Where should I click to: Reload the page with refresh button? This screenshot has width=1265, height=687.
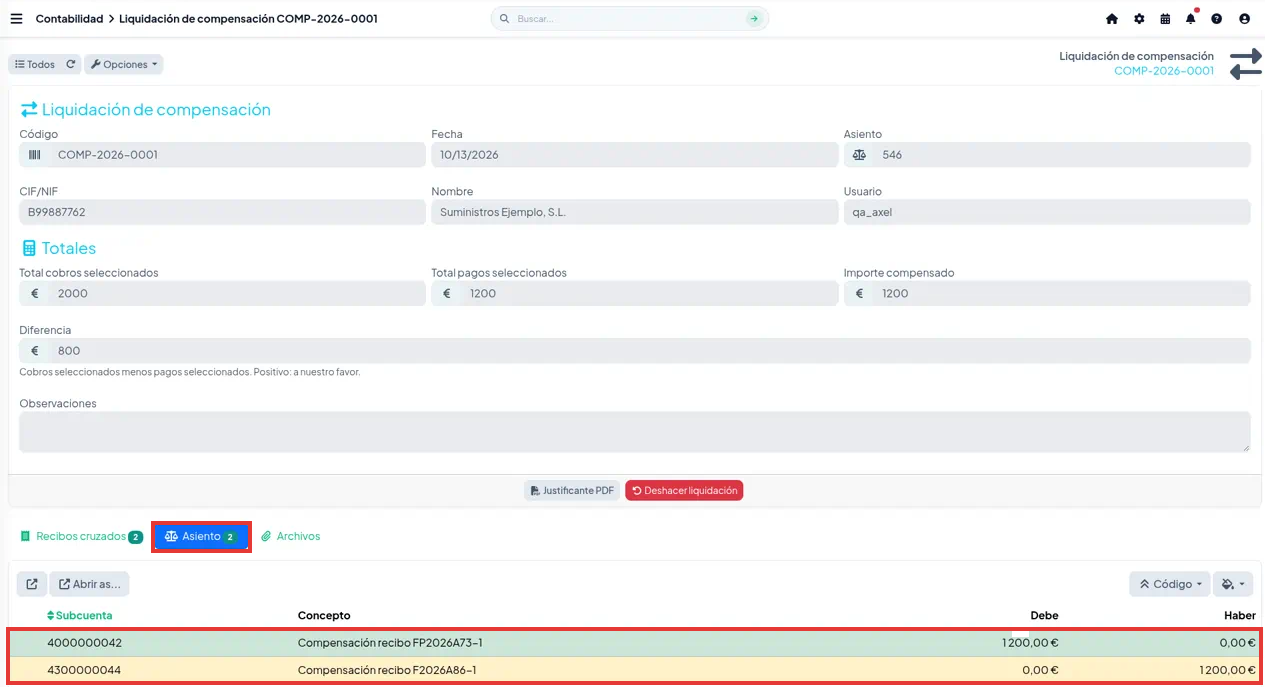(71, 64)
